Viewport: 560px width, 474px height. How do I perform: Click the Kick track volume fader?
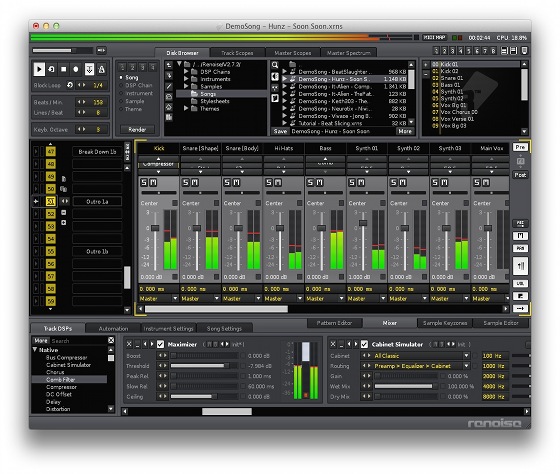click(x=155, y=228)
